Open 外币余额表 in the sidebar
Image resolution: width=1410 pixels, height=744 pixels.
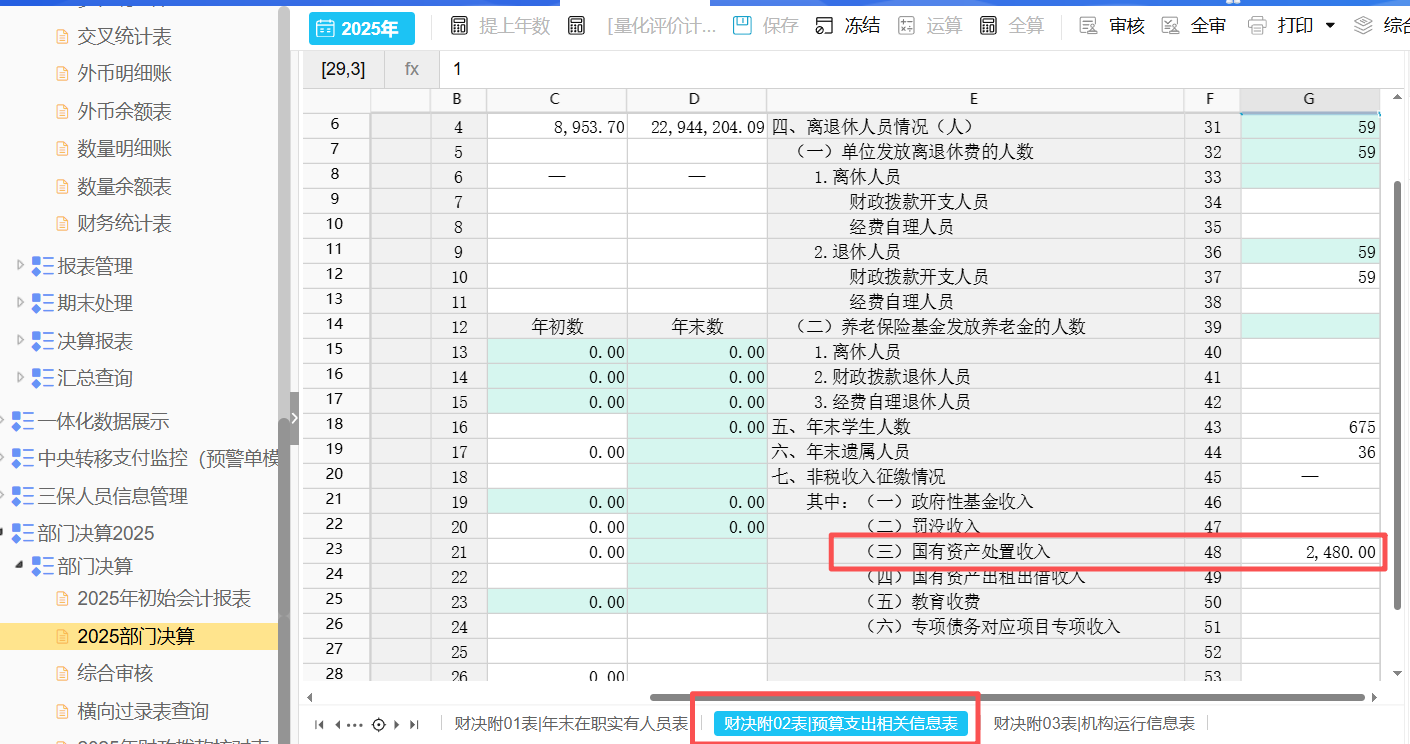(x=124, y=111)
